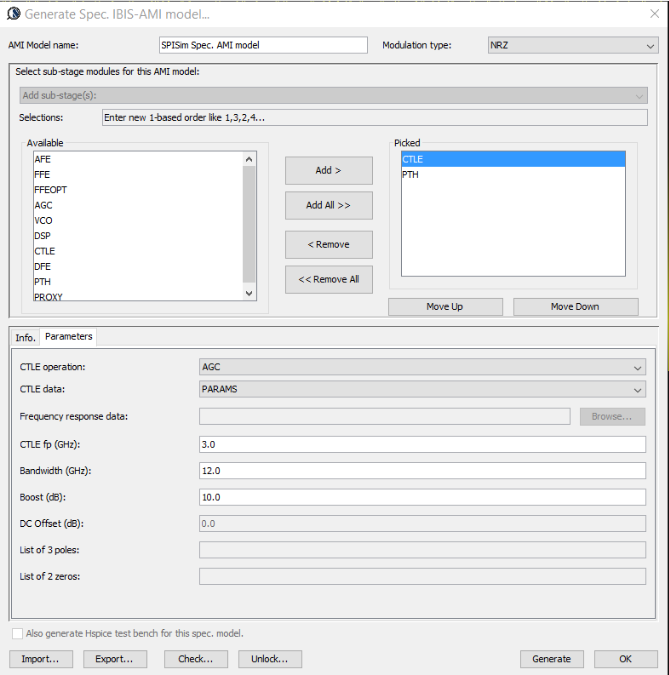This screenshot has width=669, height=675.
Task: Click the Boost (dB) input field
Action: click(422, 497)
